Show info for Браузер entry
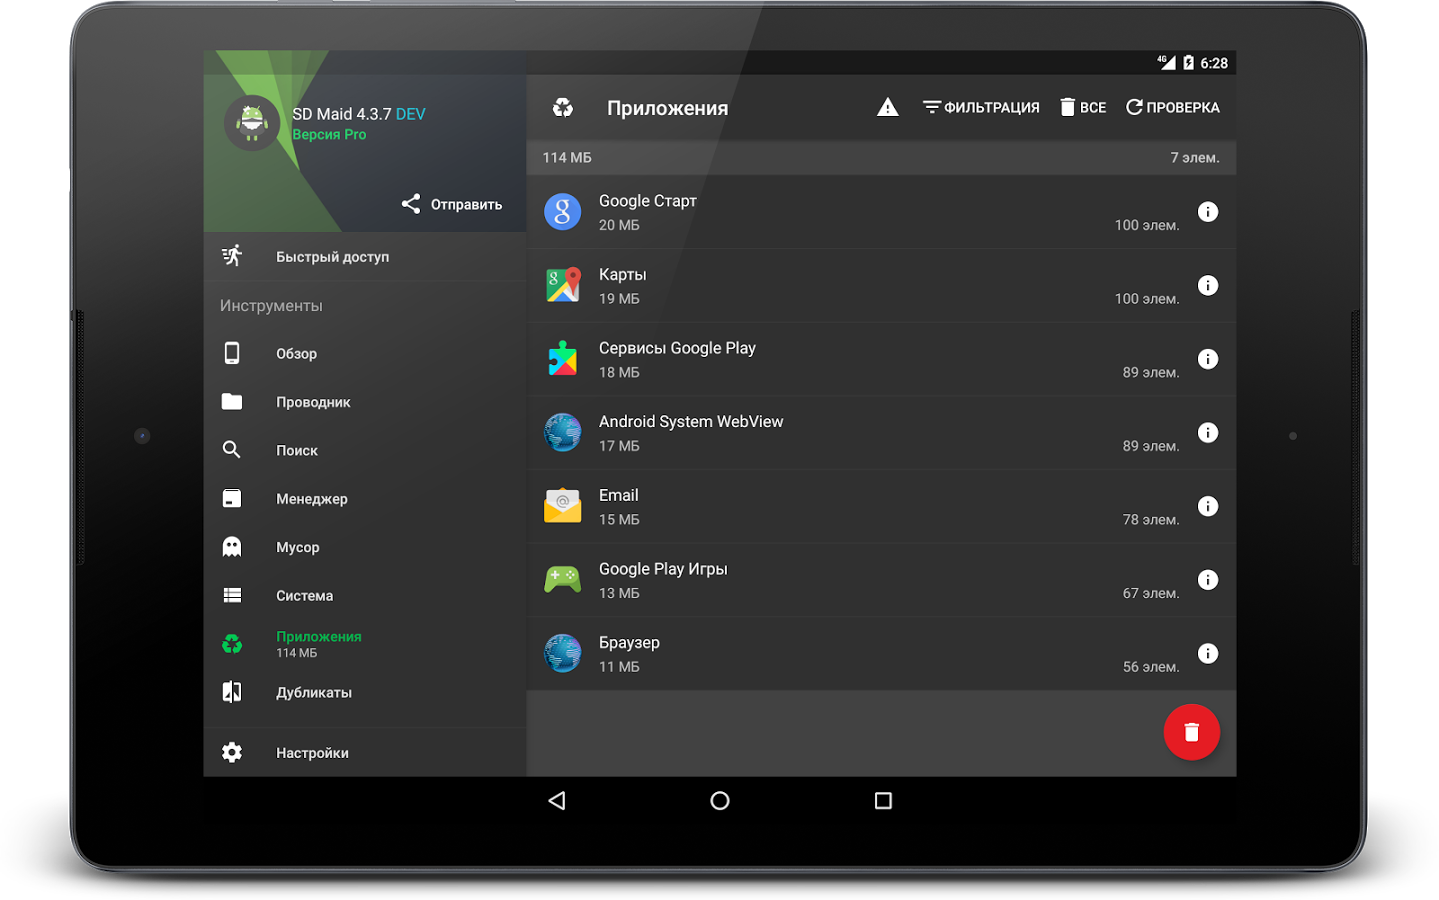1439x900 pixels. 1208,654
